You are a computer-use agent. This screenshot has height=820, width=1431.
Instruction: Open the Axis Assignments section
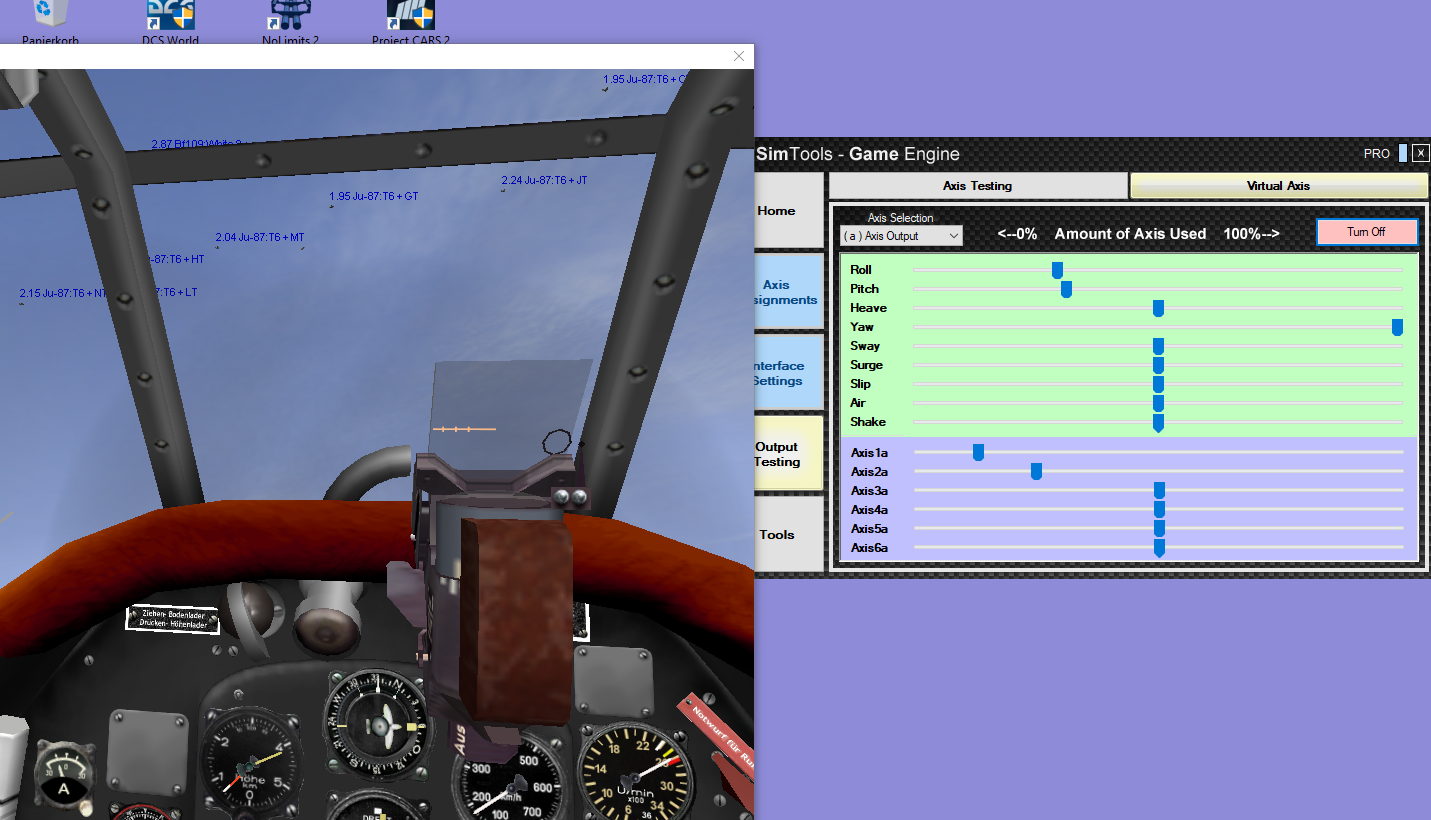(x=789, y=292)
